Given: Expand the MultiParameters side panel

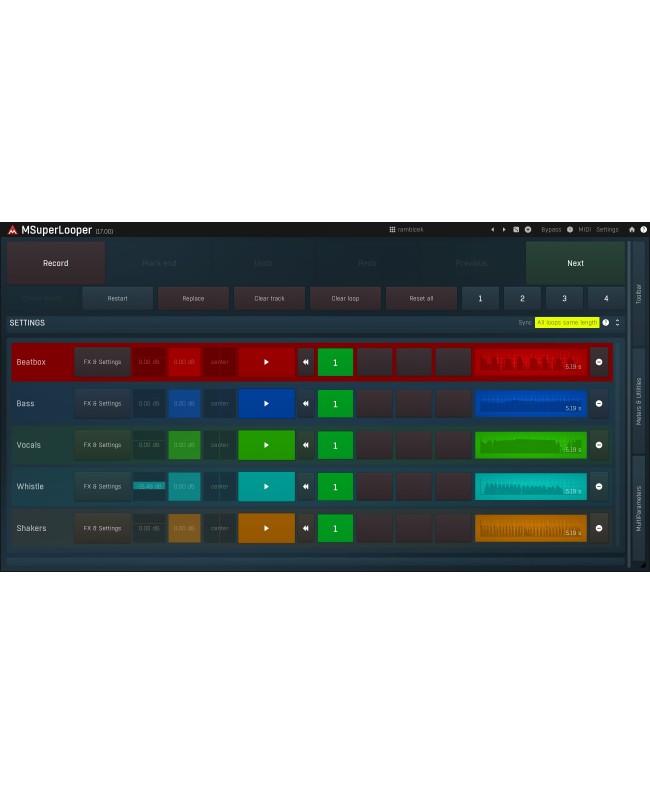Looking at the screenshot, I should point(638,509).
